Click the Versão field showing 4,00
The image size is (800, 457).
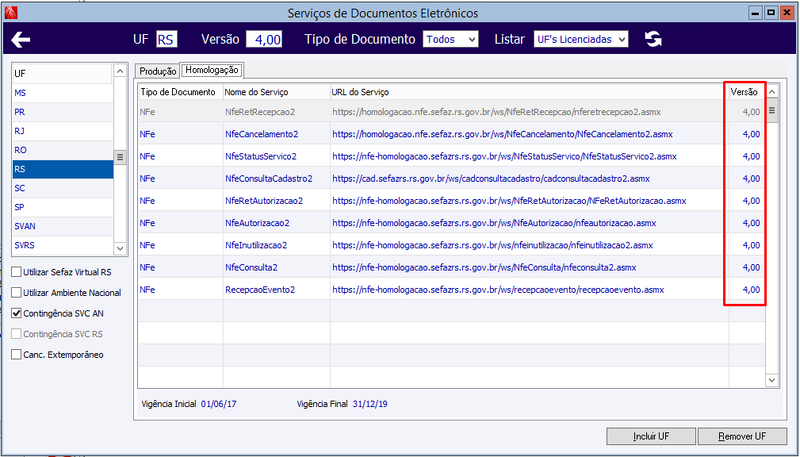click(264, 39)
